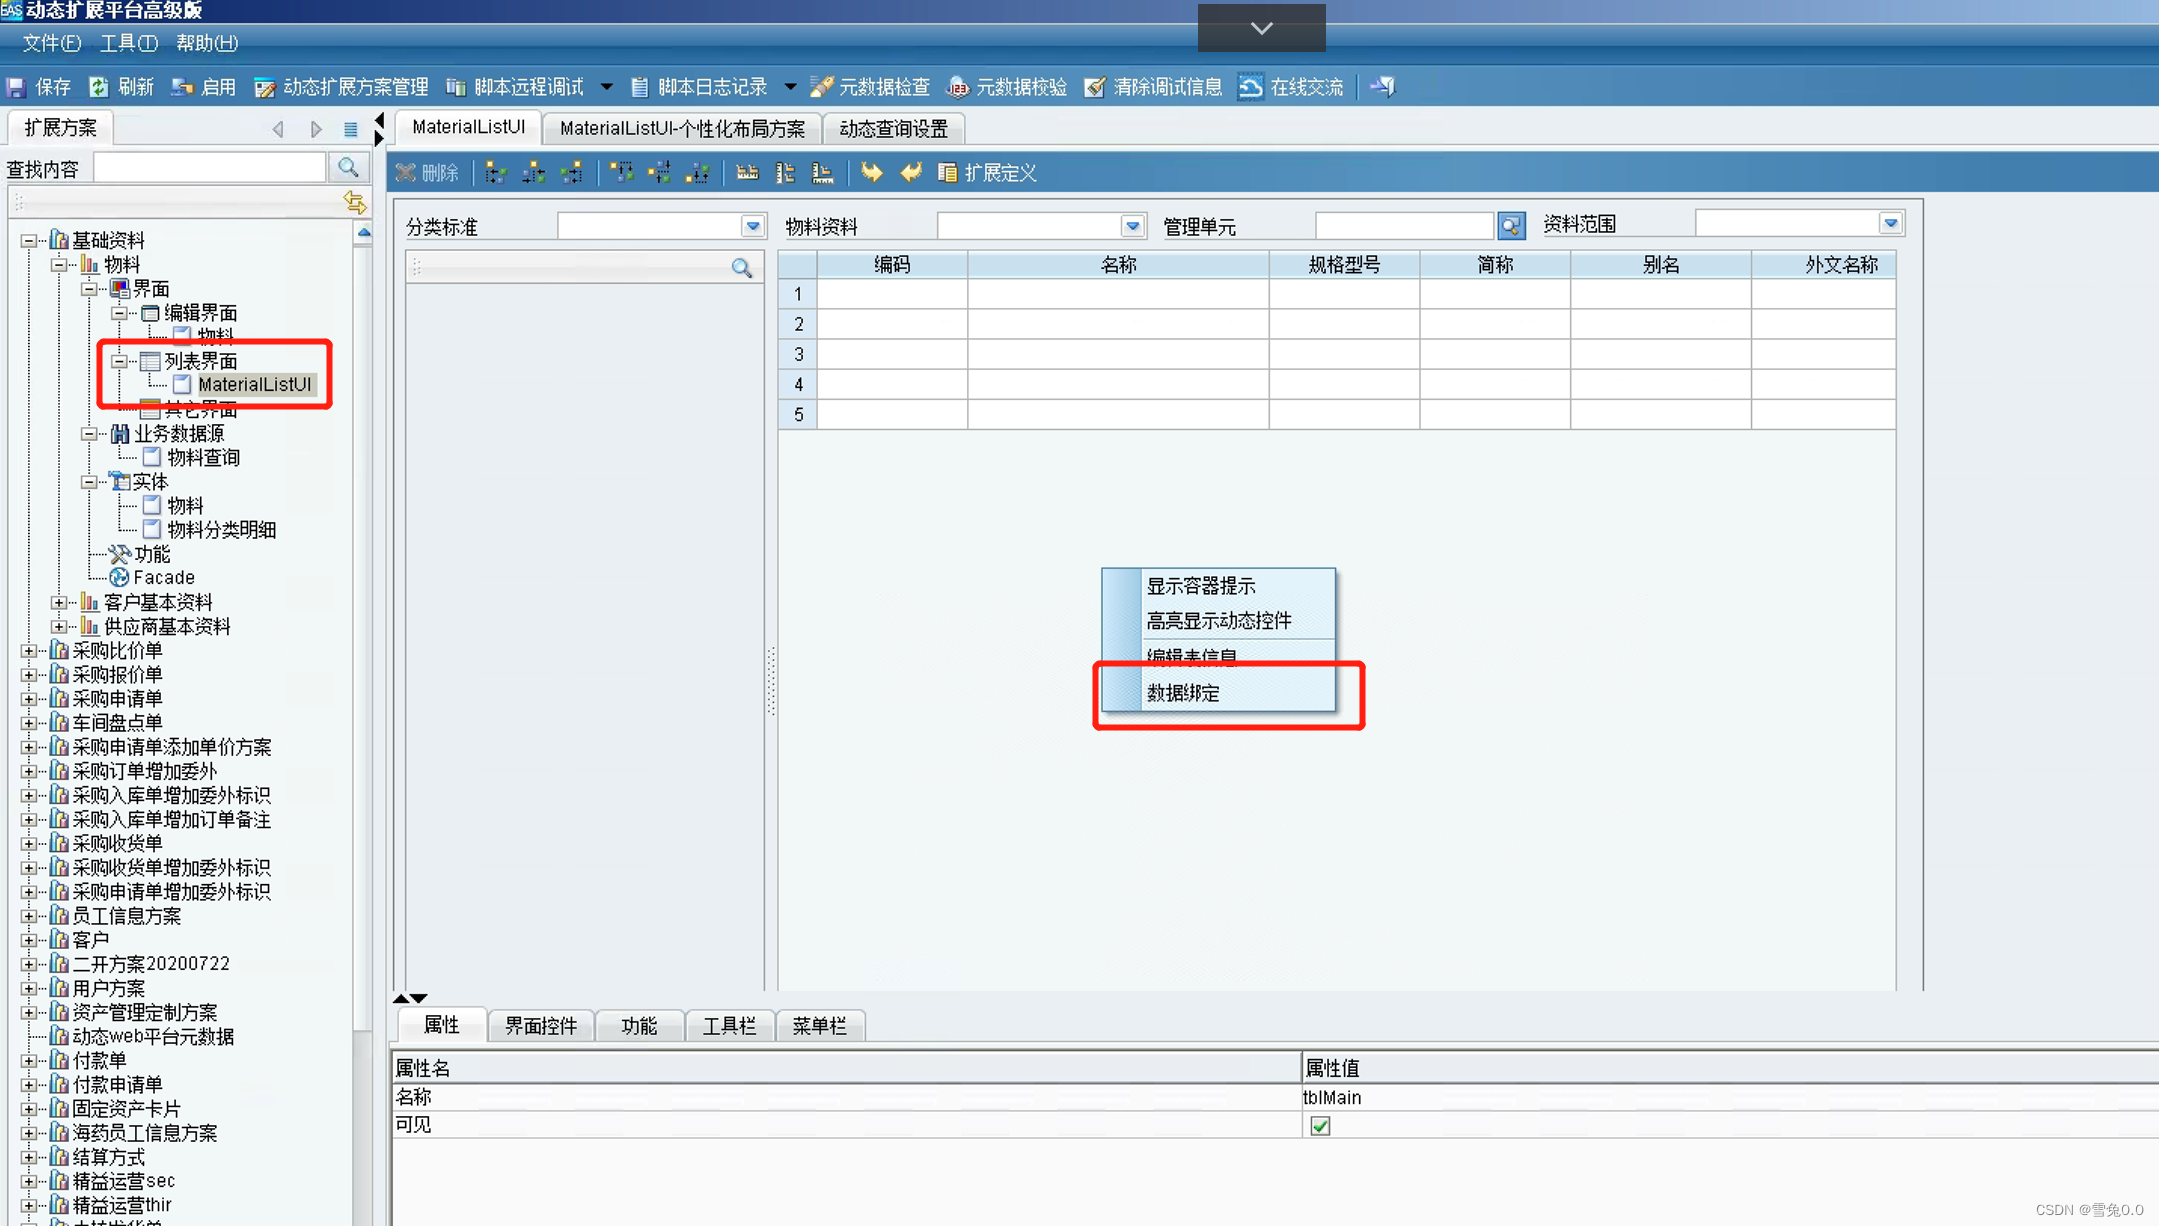
Task: Click the 刷新 refresh icon
Action: click(x=99, y=87)
